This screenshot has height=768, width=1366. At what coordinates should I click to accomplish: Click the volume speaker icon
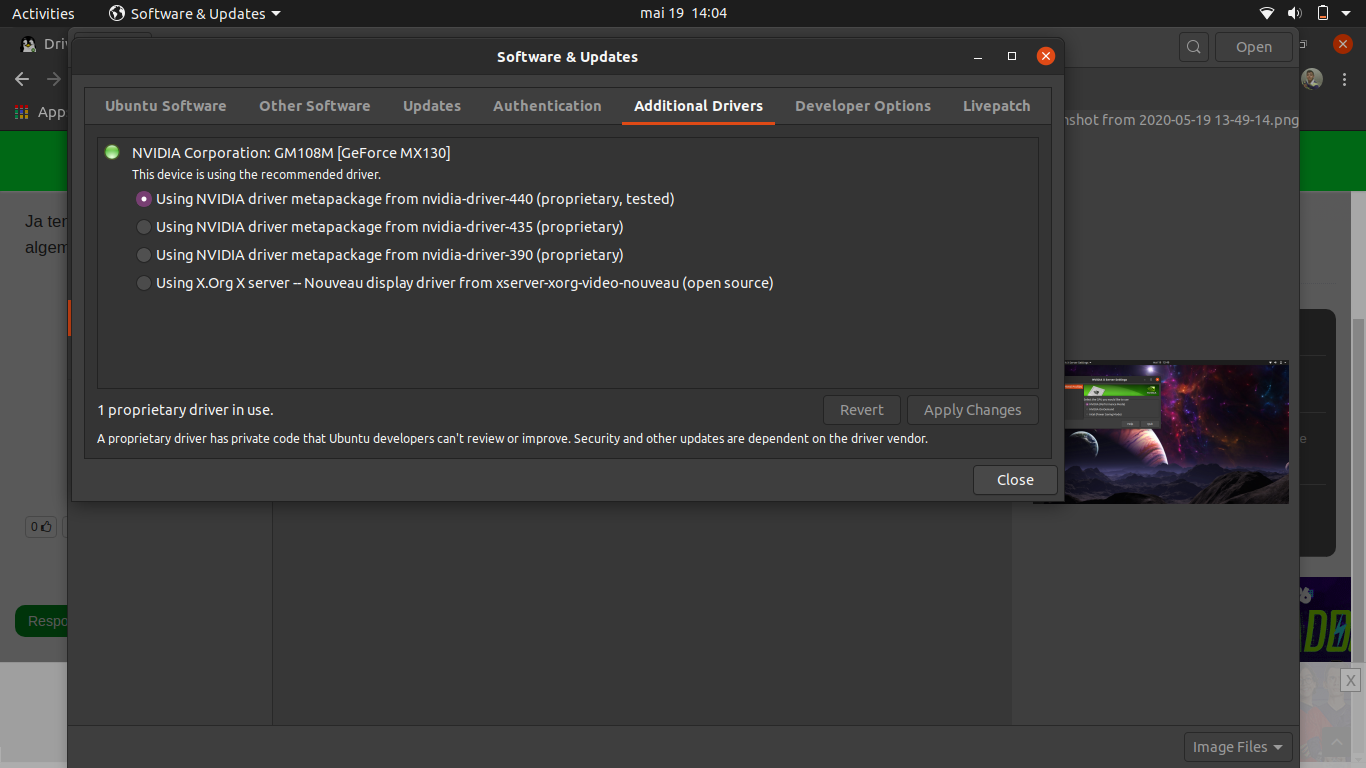[x=1294, y=13]
